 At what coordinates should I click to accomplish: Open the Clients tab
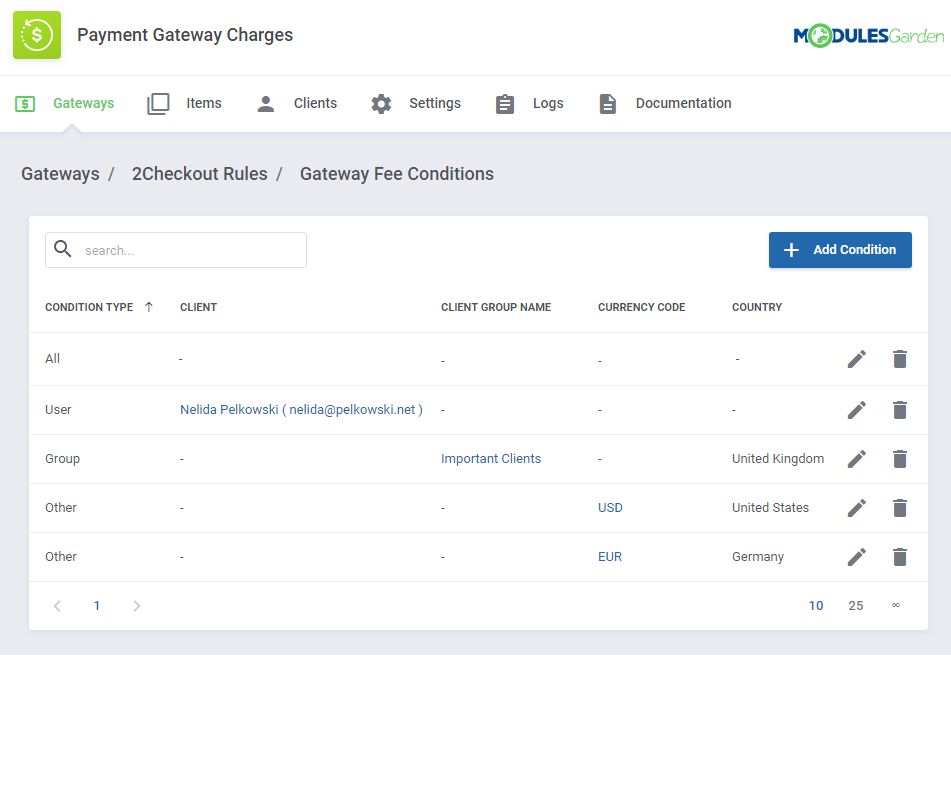(297, 104)
